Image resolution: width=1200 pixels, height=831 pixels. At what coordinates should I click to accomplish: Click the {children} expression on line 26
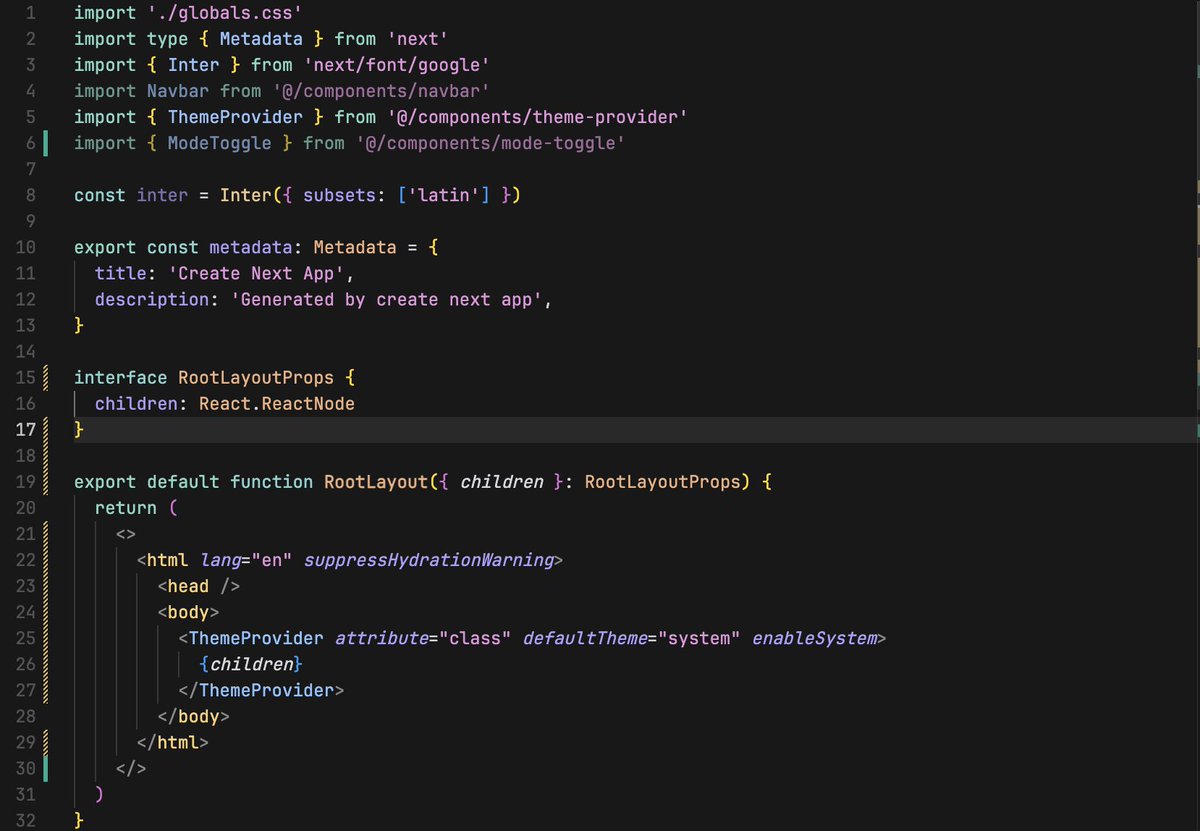tap(250, 663)
